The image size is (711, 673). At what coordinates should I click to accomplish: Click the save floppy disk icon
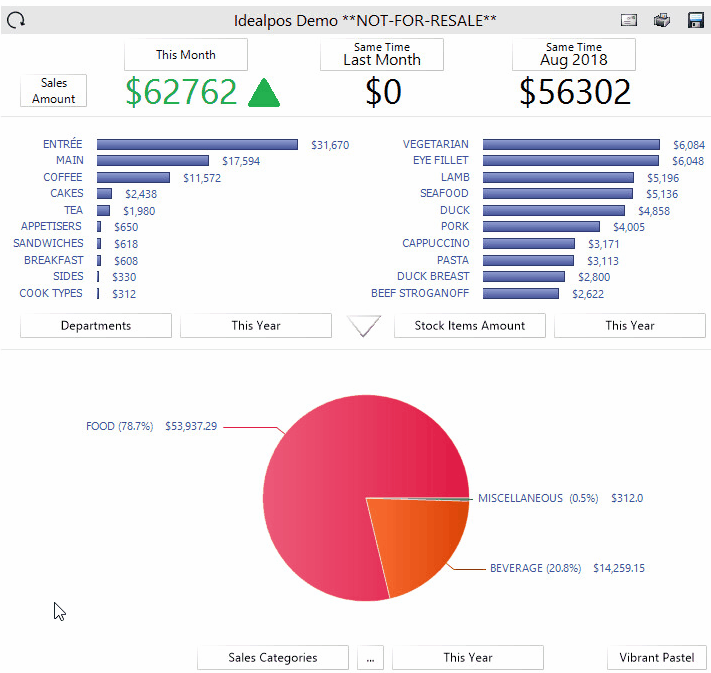[x=695, y=20]
